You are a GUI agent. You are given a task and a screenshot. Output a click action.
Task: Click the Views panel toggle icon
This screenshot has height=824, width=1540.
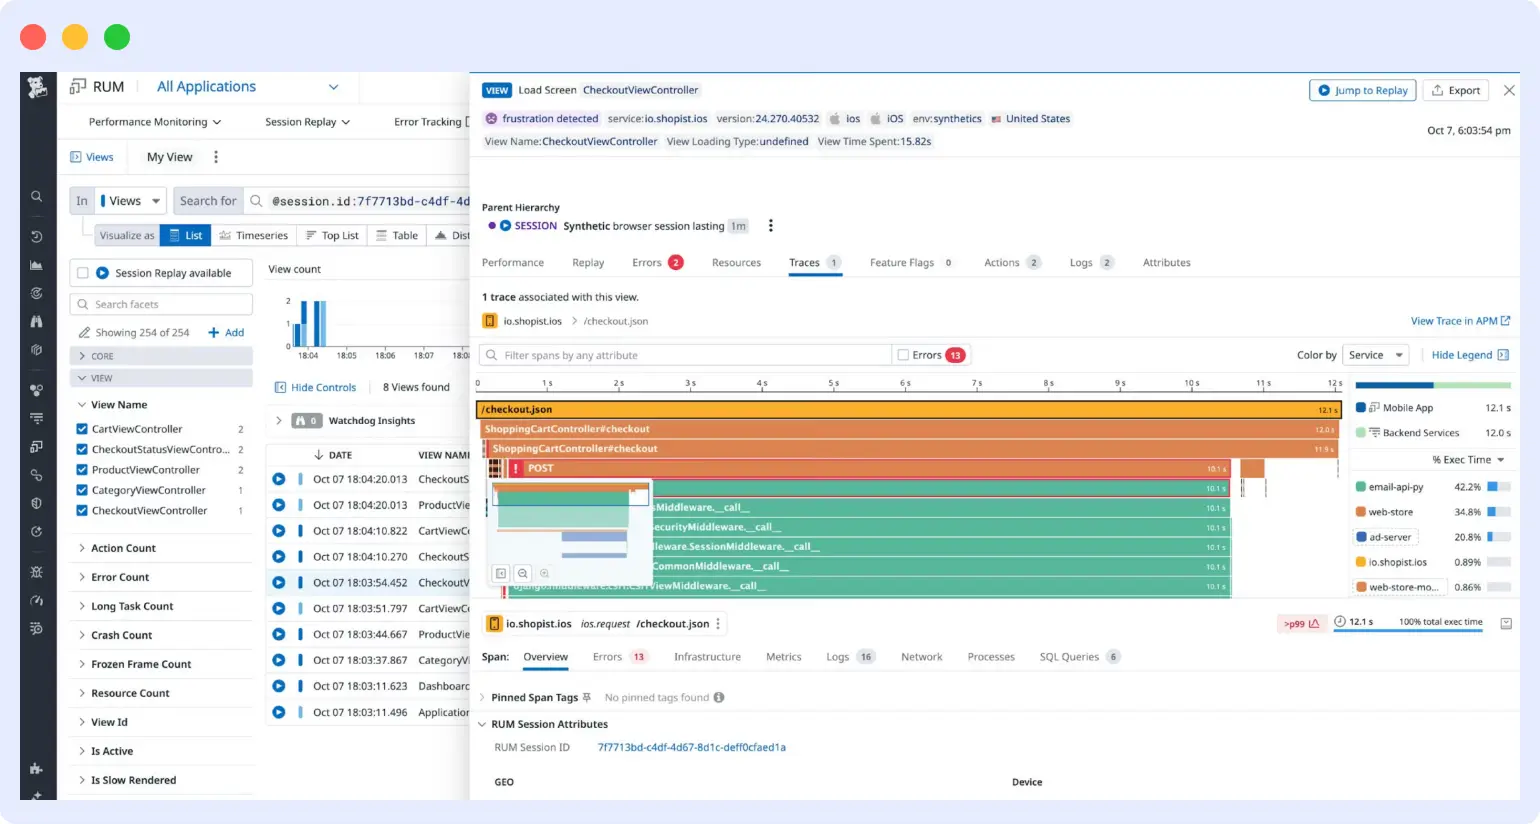[76, 157]
